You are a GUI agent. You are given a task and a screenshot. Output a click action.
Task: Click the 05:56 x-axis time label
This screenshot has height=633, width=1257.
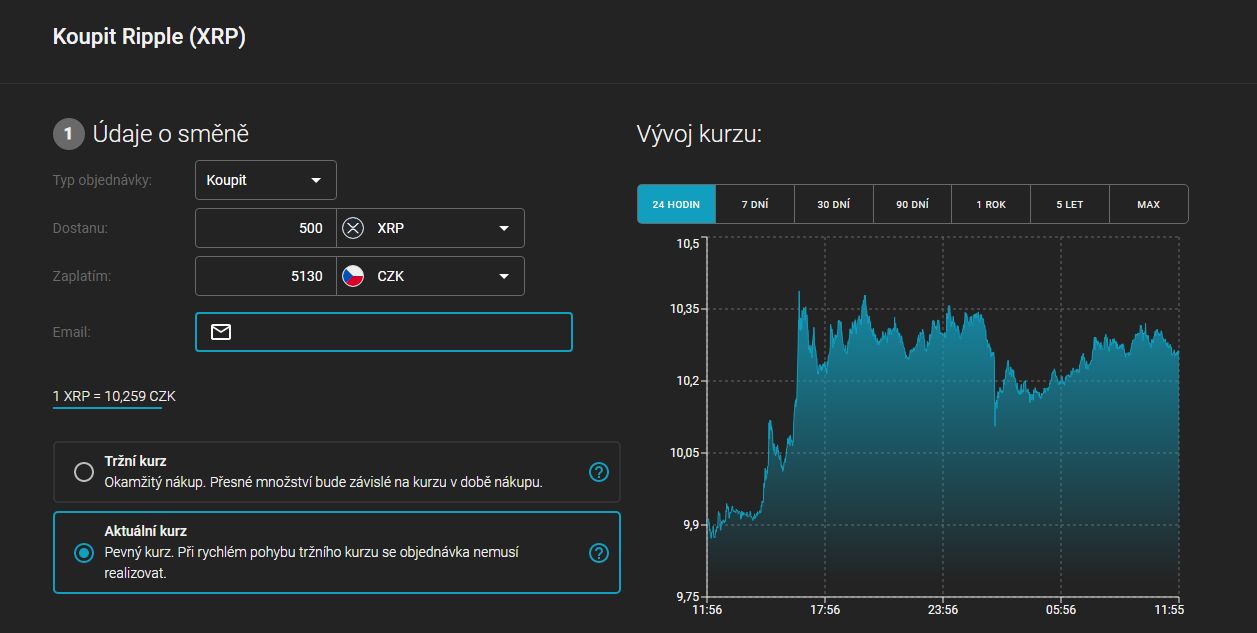1061,610
